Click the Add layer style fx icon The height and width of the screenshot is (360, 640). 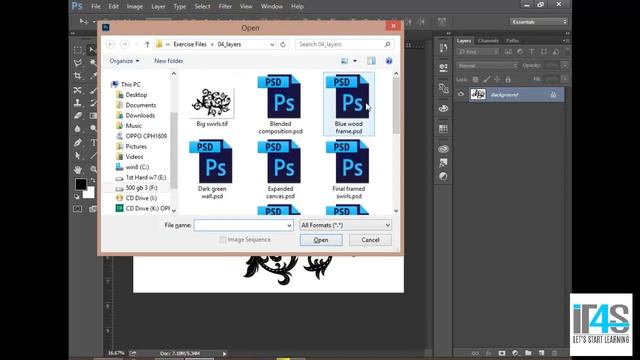point(489,353)
